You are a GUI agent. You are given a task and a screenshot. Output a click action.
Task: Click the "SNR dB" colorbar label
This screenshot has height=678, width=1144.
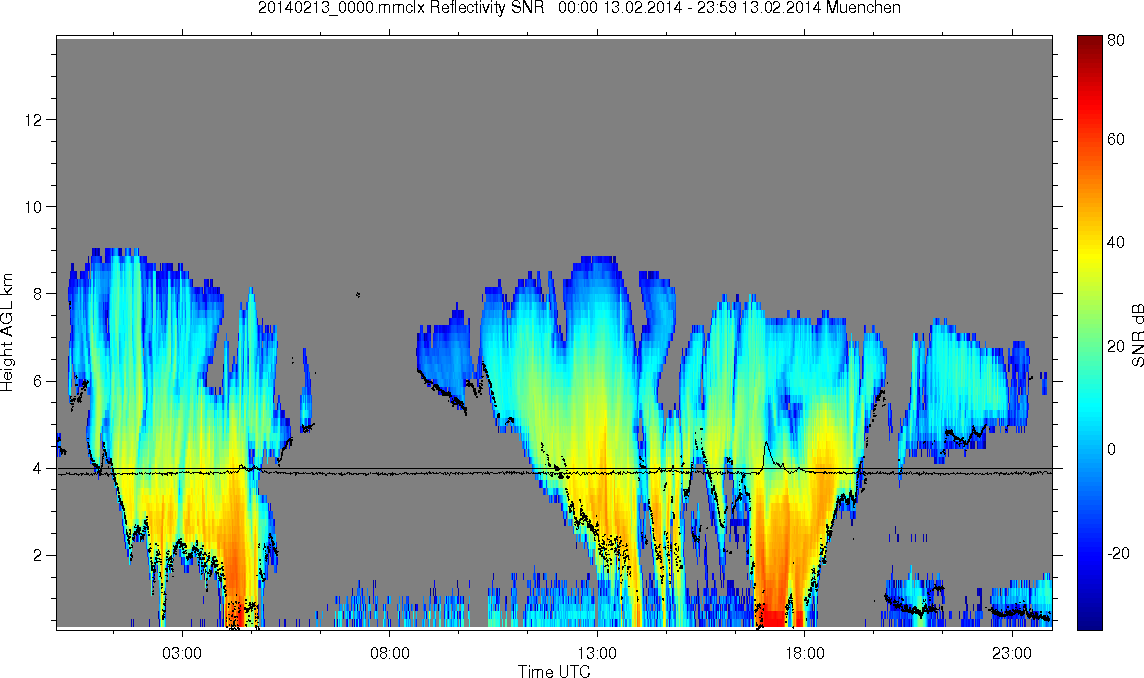[1137, 334]
